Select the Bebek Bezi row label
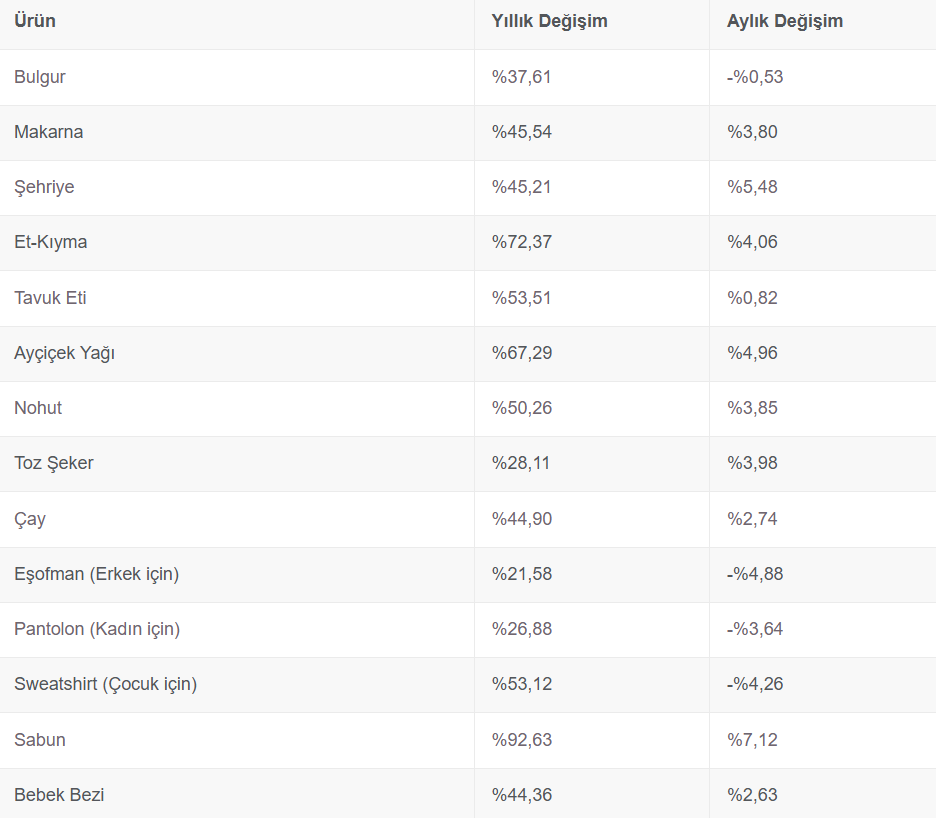The width and height of the screenshot is (936, 818). [x=59, y=795]
